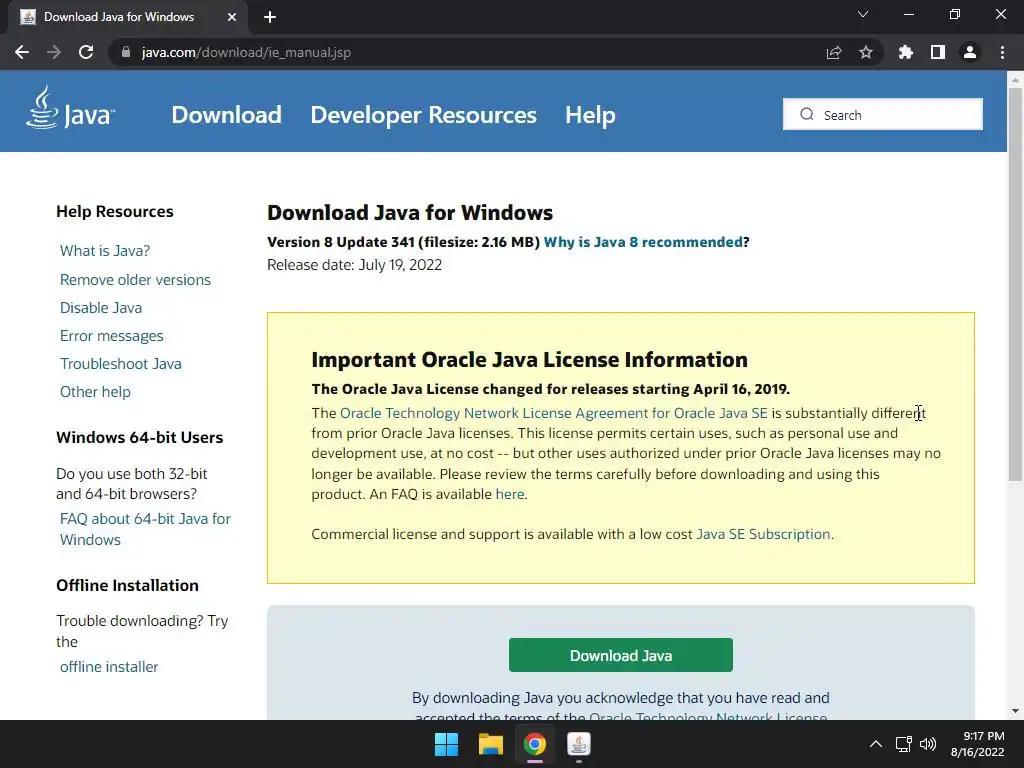The image size is (1024, 768).
Task: Open Developer Resources menu
Action: click(423, 115)
